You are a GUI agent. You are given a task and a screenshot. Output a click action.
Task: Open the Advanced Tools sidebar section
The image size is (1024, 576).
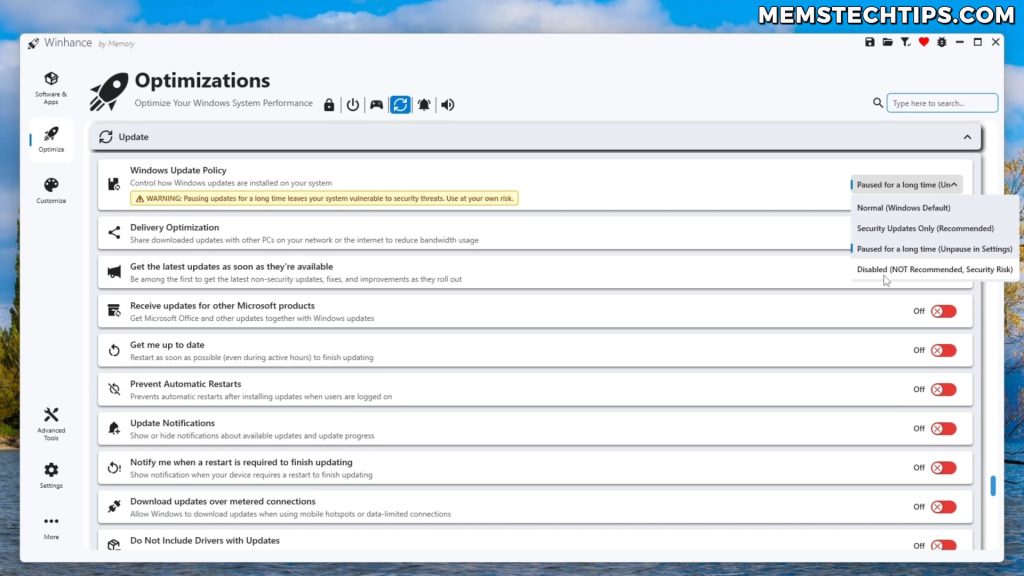(50, 424)
